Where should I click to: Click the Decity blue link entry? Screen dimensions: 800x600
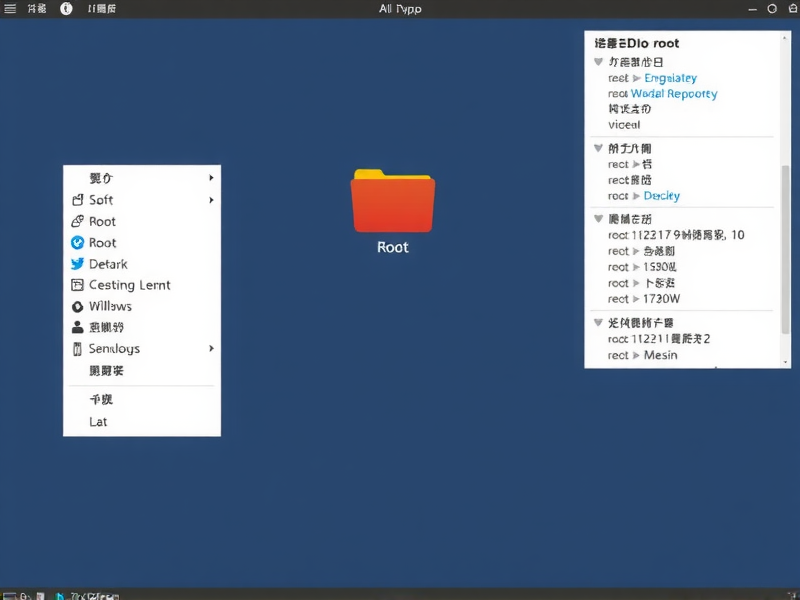(x=662, y=195)
